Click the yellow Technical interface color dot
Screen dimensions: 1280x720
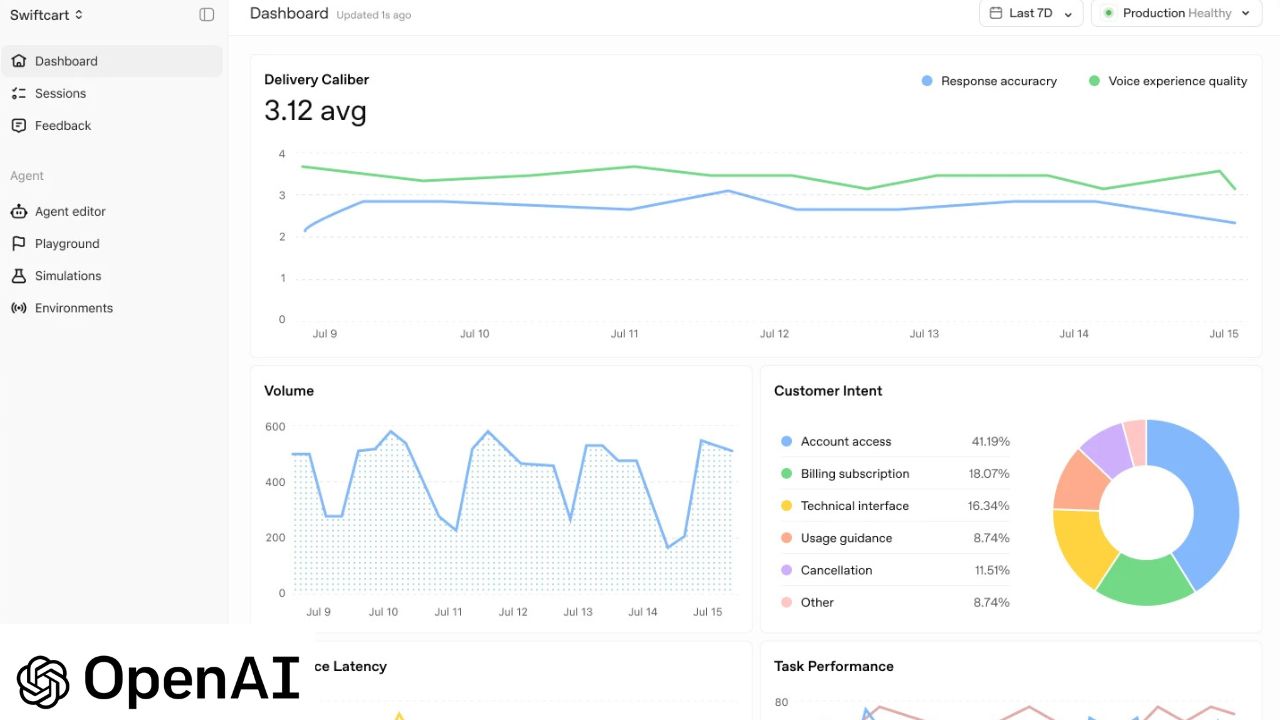(786, 505)
